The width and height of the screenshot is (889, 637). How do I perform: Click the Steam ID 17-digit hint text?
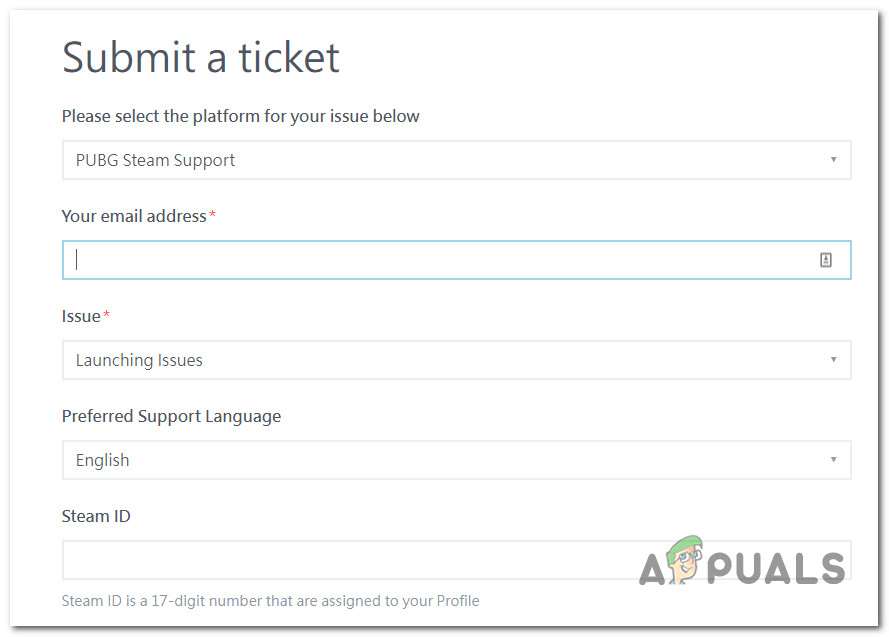click(270, 601)
